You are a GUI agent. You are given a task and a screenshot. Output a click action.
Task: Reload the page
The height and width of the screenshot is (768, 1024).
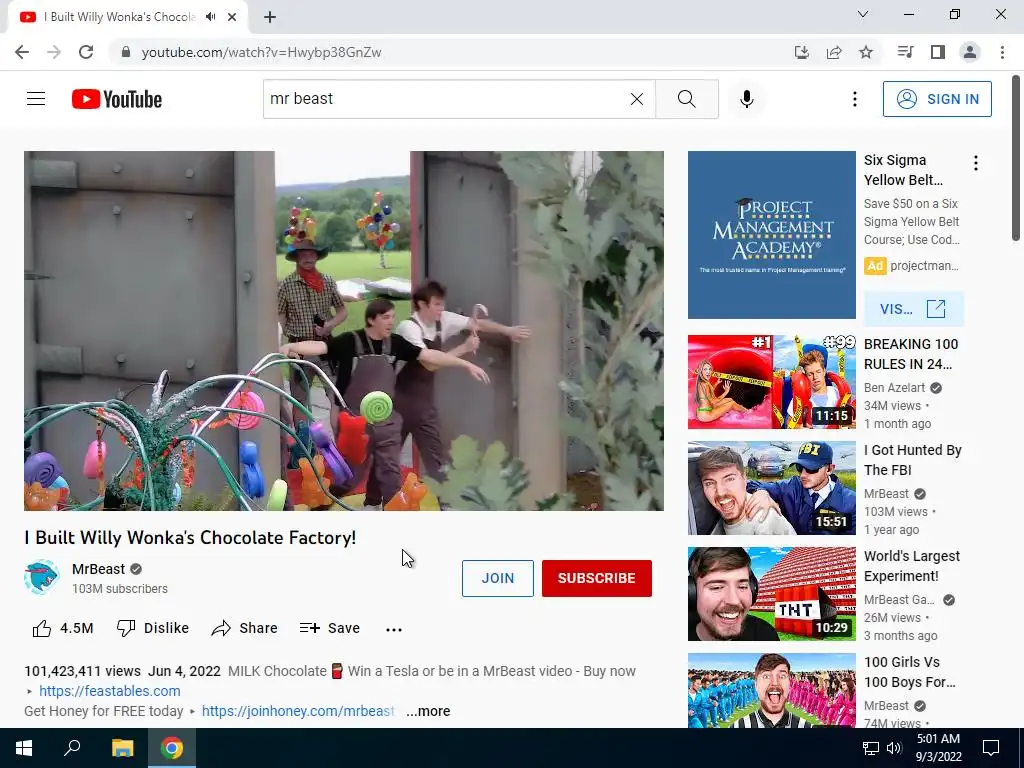86,52
